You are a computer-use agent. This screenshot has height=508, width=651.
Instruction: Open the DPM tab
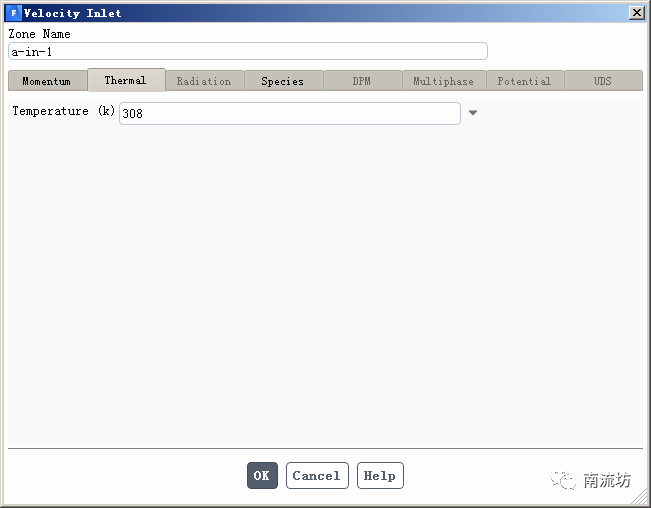click(x=362, y=81)
